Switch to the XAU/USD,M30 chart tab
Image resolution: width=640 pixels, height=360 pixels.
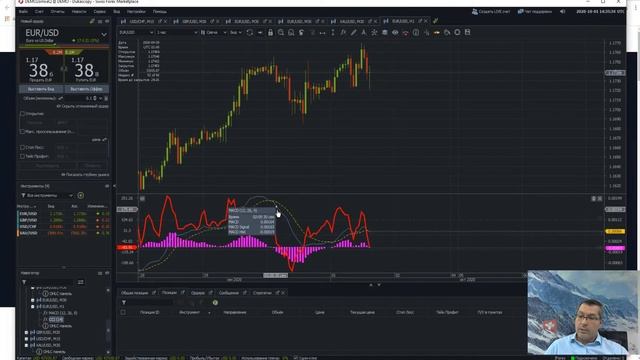pyautogui.click(x=351, y=21)
